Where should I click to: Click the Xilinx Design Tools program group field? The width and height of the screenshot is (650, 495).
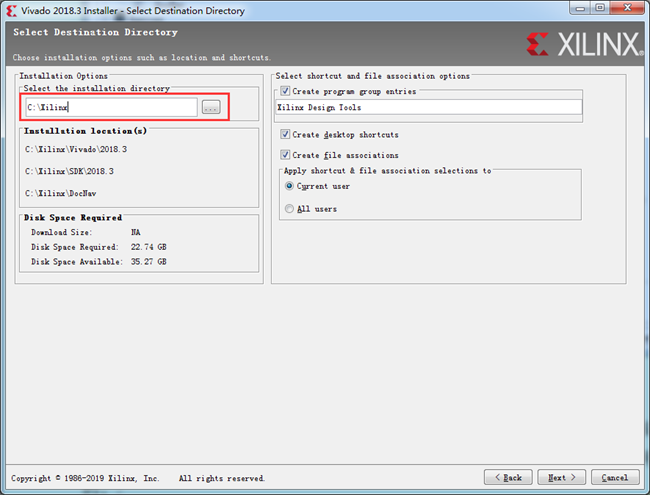(429, 107)
